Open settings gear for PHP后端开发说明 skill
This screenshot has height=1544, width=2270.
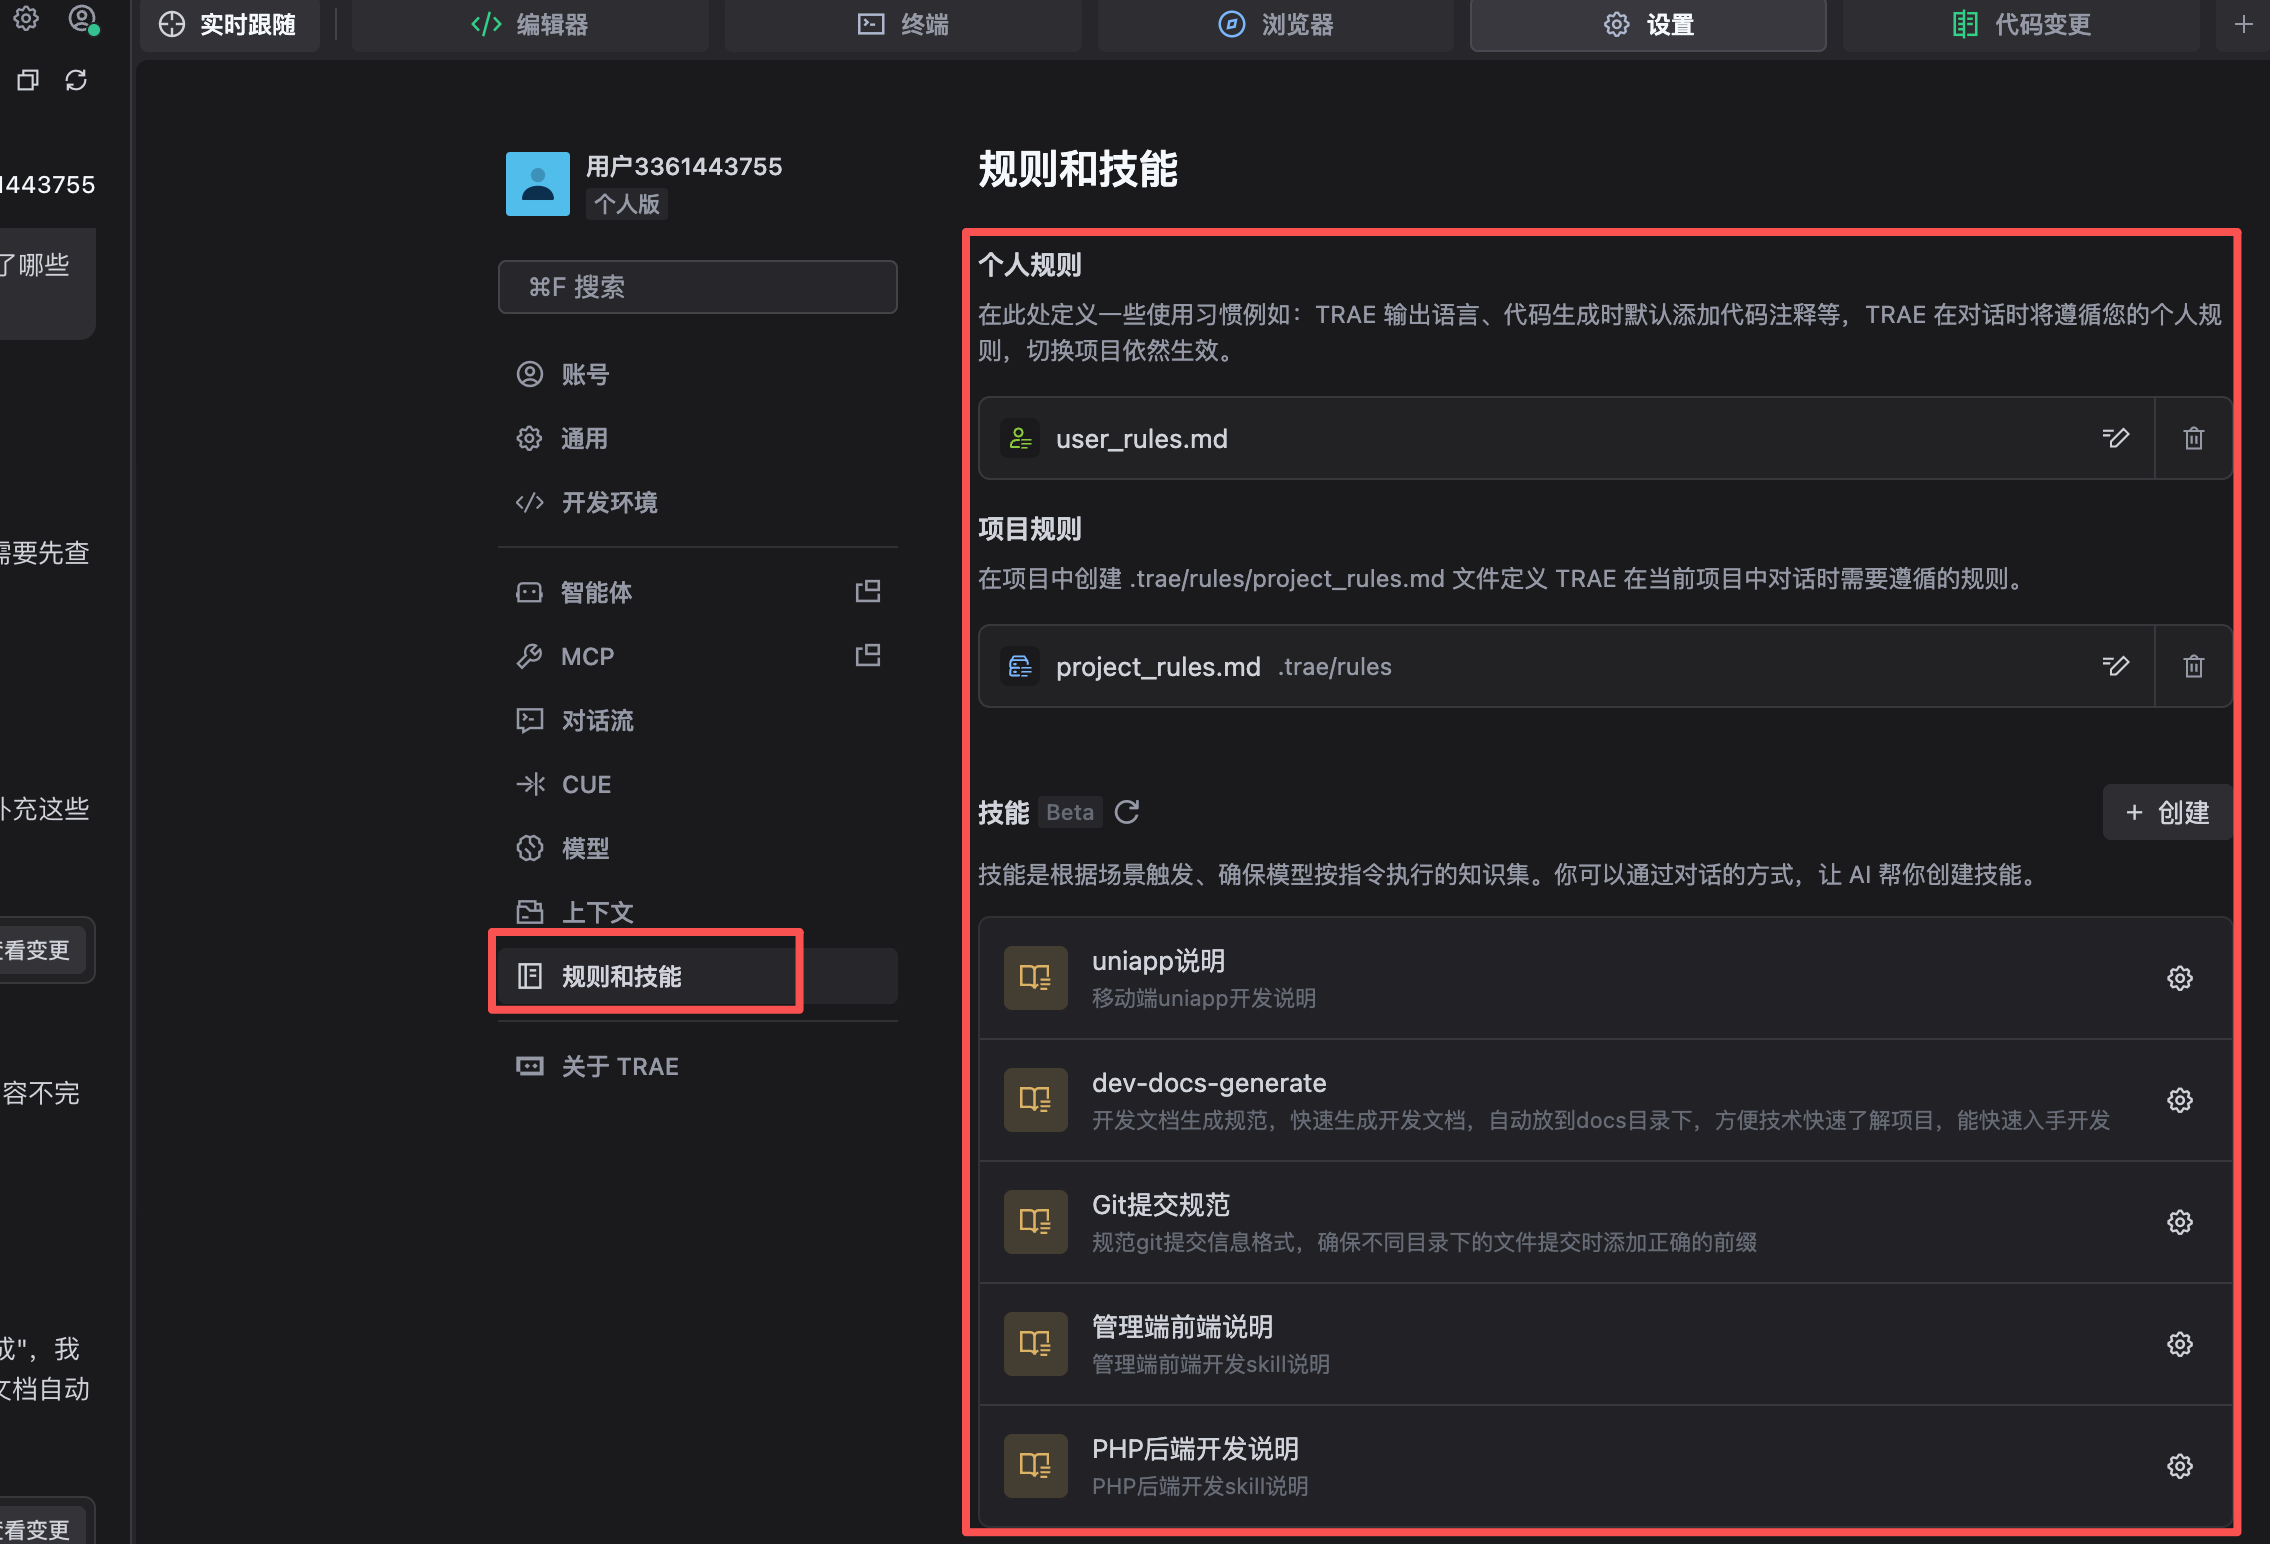[x=2180, y=1466]
